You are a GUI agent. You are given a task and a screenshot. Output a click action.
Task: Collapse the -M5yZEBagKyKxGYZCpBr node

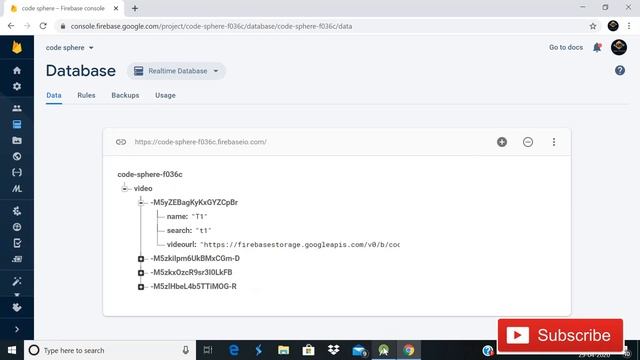click(x=141, y=202)
